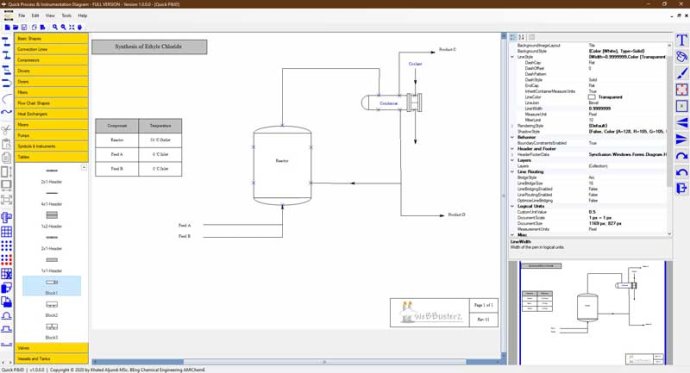Open the View menu

pos(51,15)
